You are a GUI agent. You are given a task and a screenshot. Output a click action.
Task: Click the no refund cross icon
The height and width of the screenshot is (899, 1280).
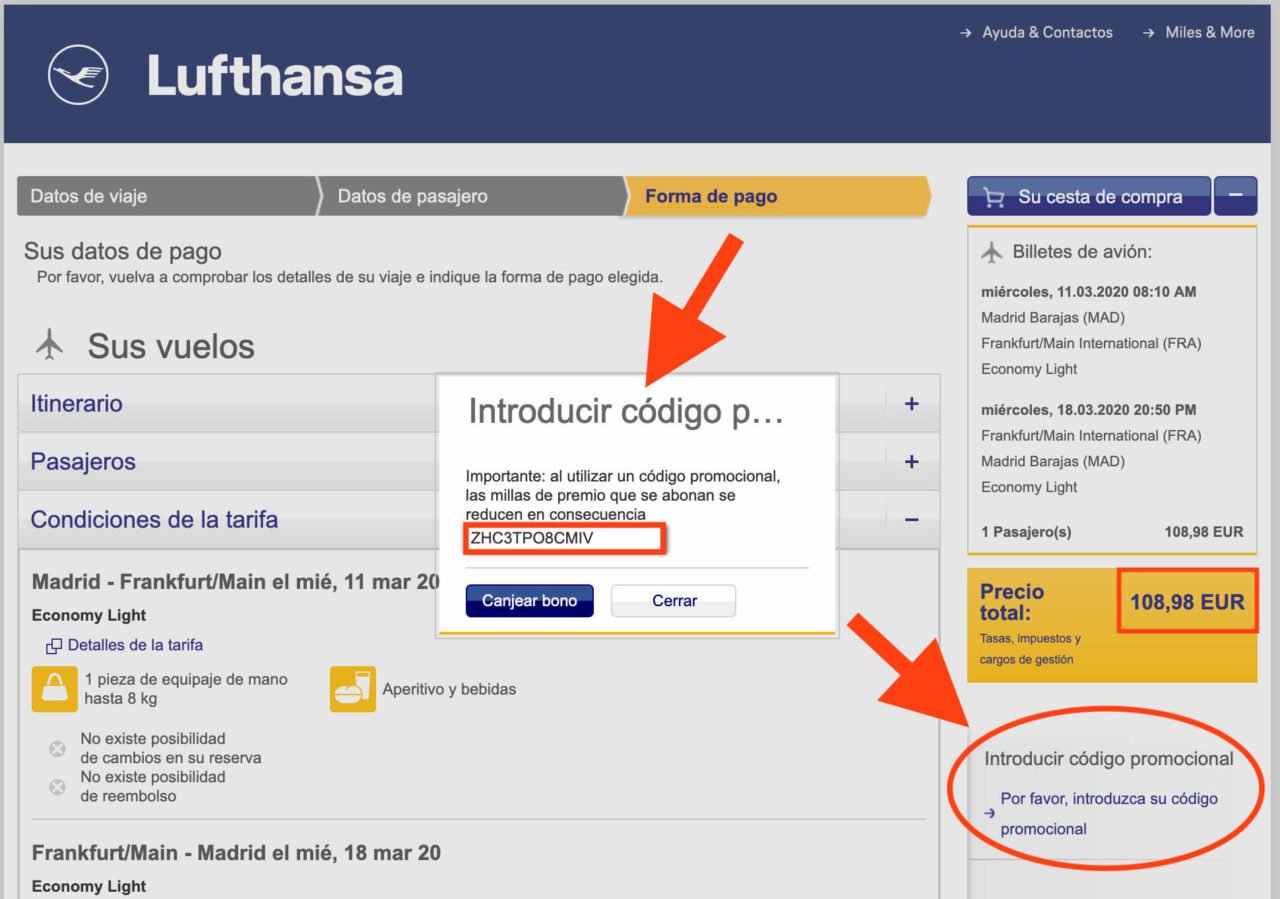[58, 787]
